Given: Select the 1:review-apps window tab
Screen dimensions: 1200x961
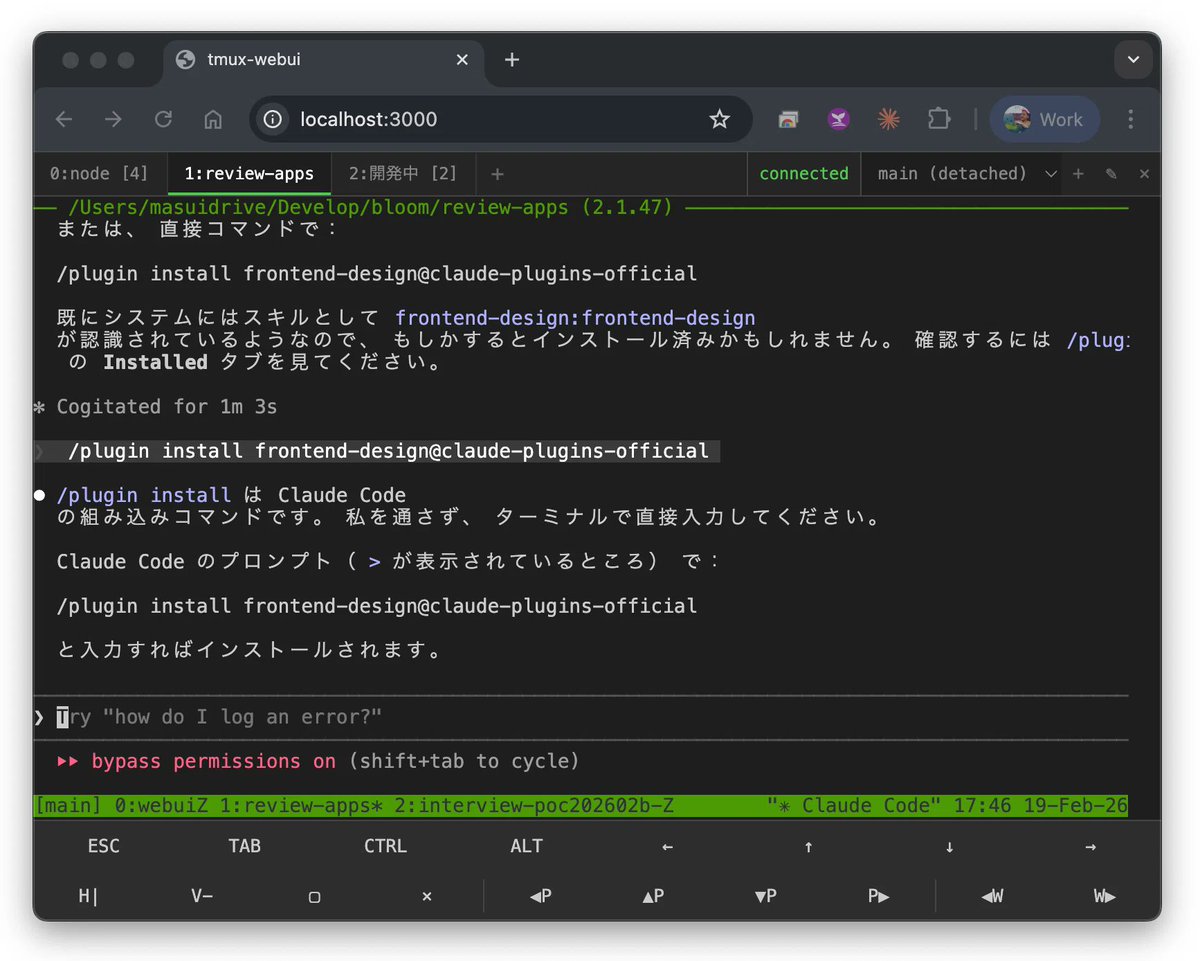Looking at the screenshot, I should [249, 174].
